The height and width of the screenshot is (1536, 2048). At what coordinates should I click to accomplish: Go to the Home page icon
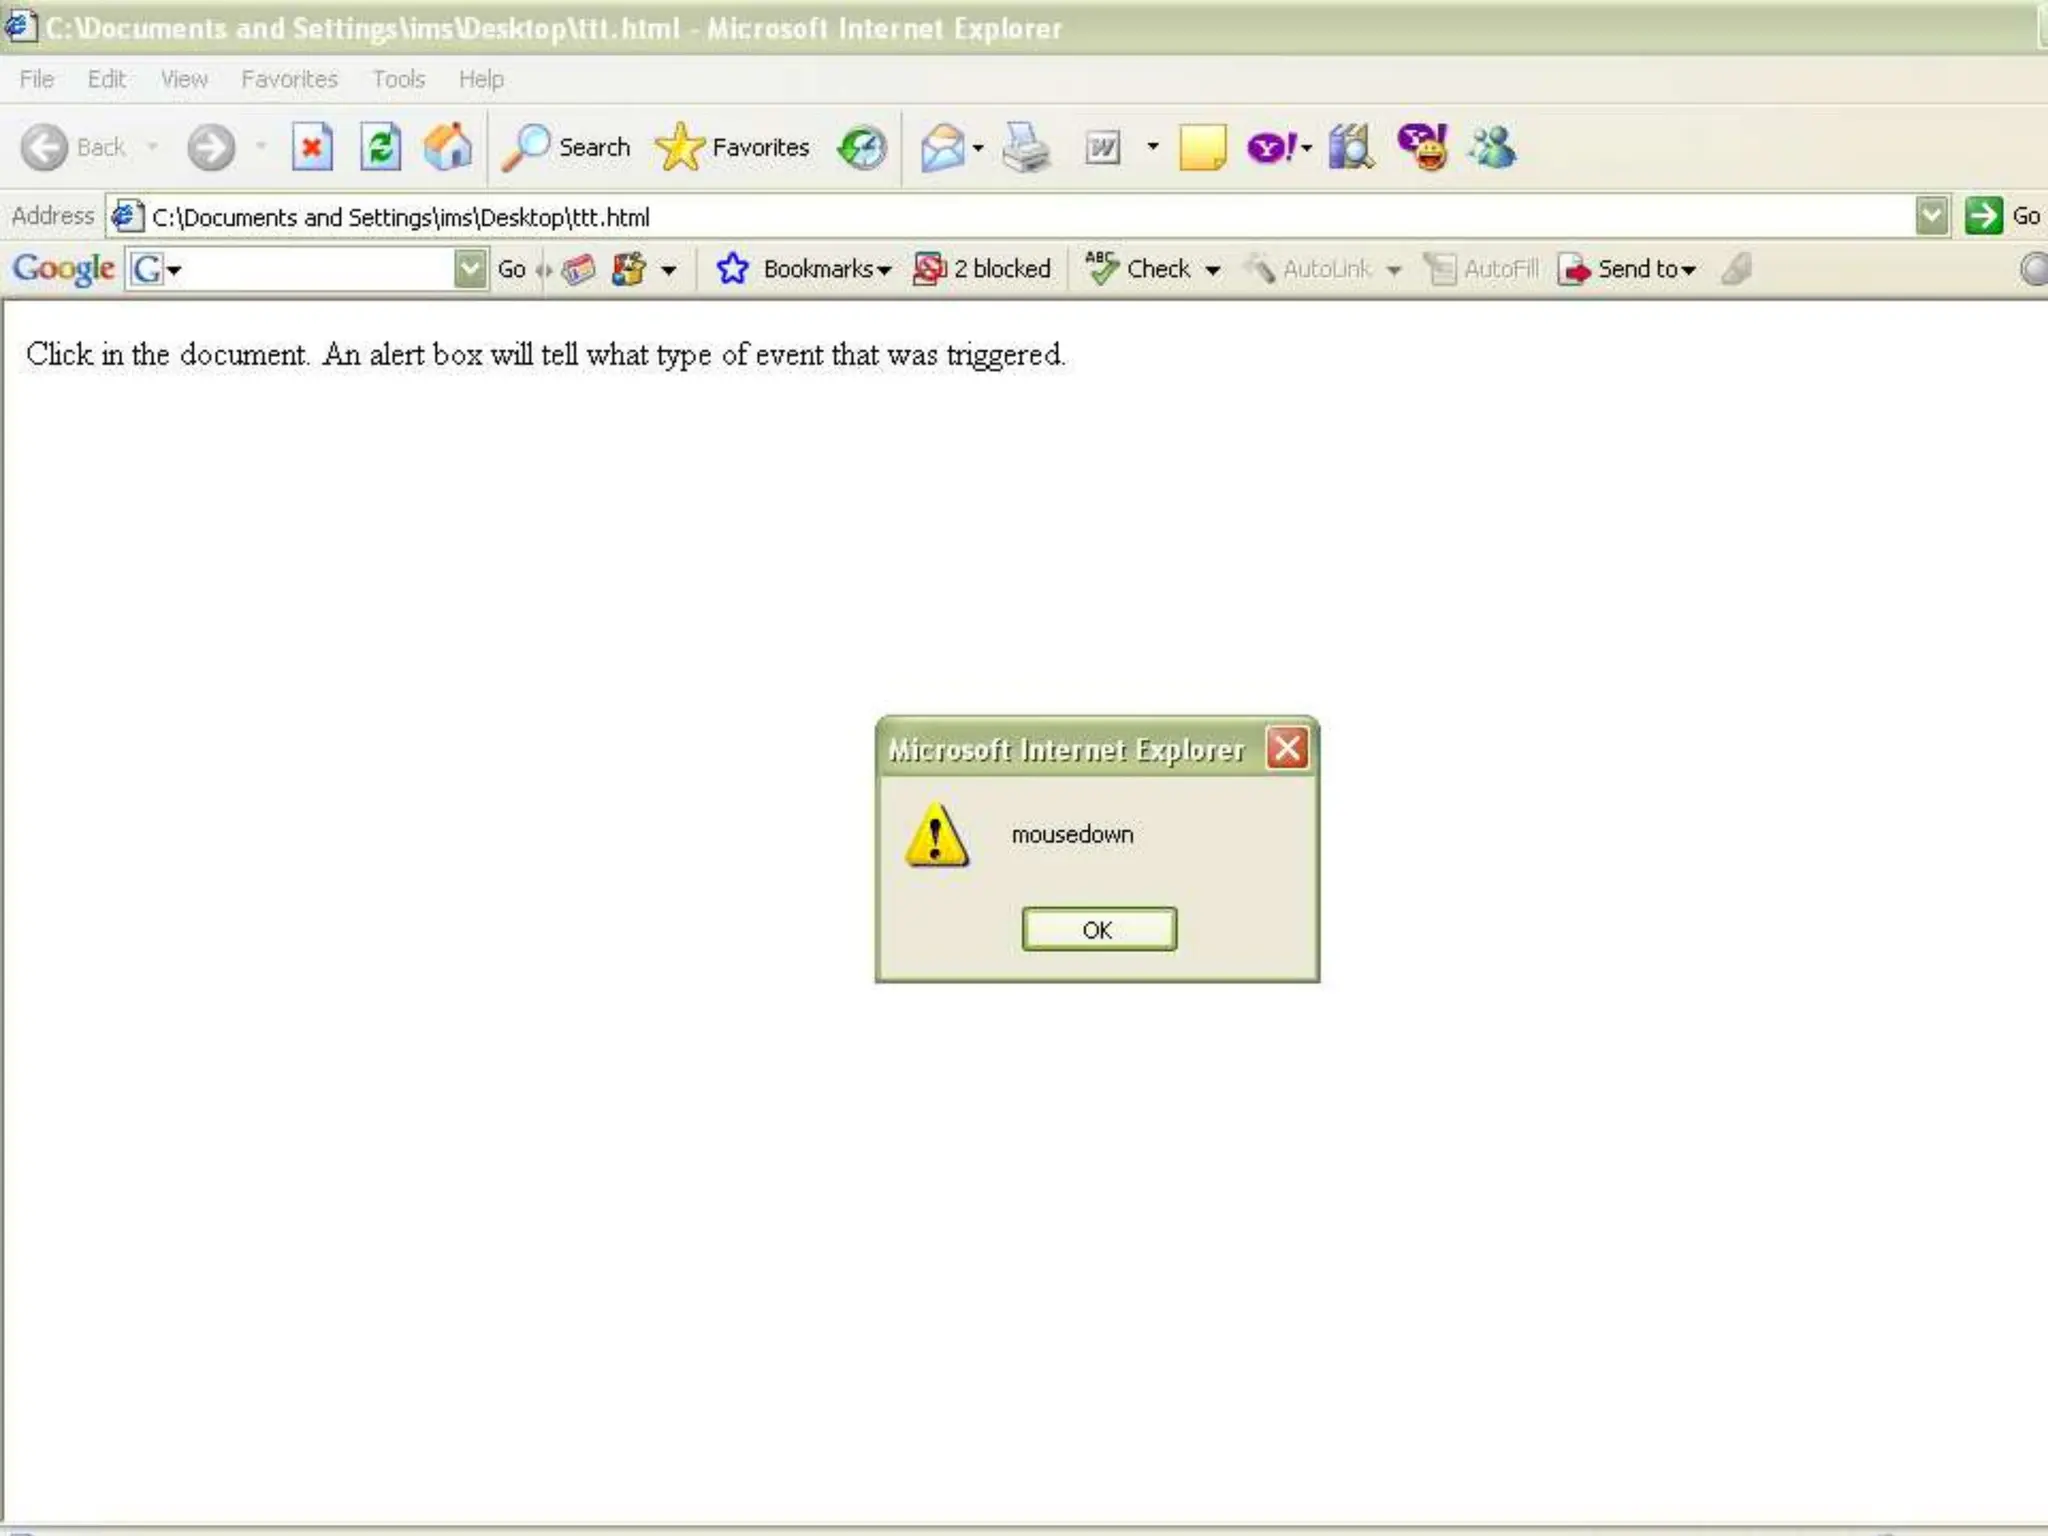(447, 148)
